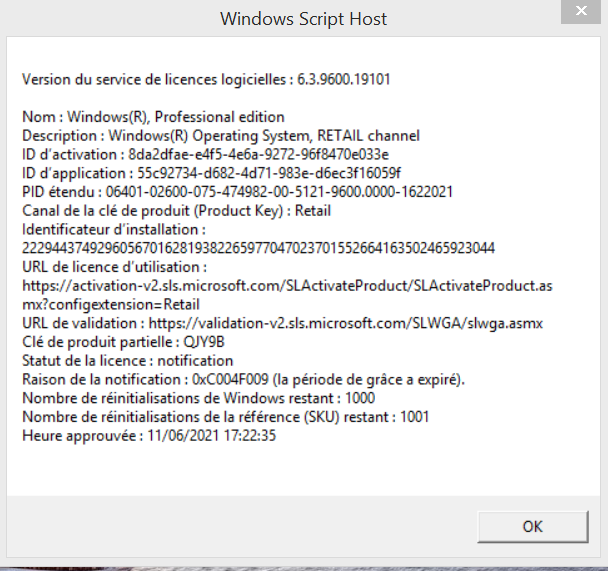
Task: Click the validation-v2.sls.microsoft.com URL text
Action: pos(345,323)
